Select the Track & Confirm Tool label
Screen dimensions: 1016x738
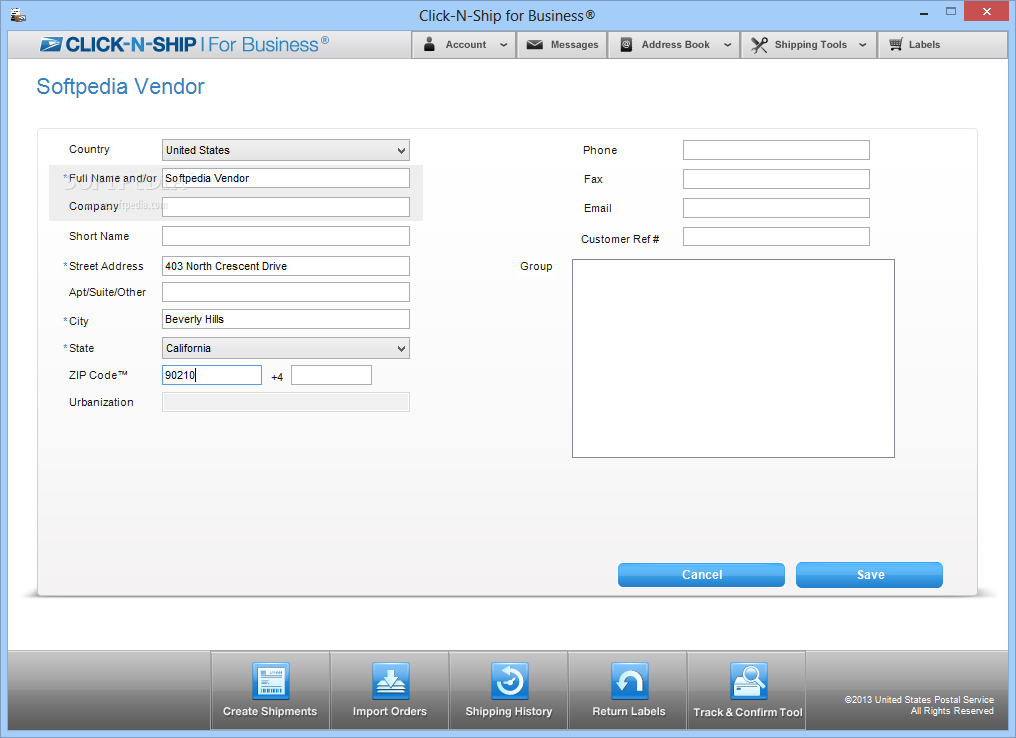coord(748,712)
